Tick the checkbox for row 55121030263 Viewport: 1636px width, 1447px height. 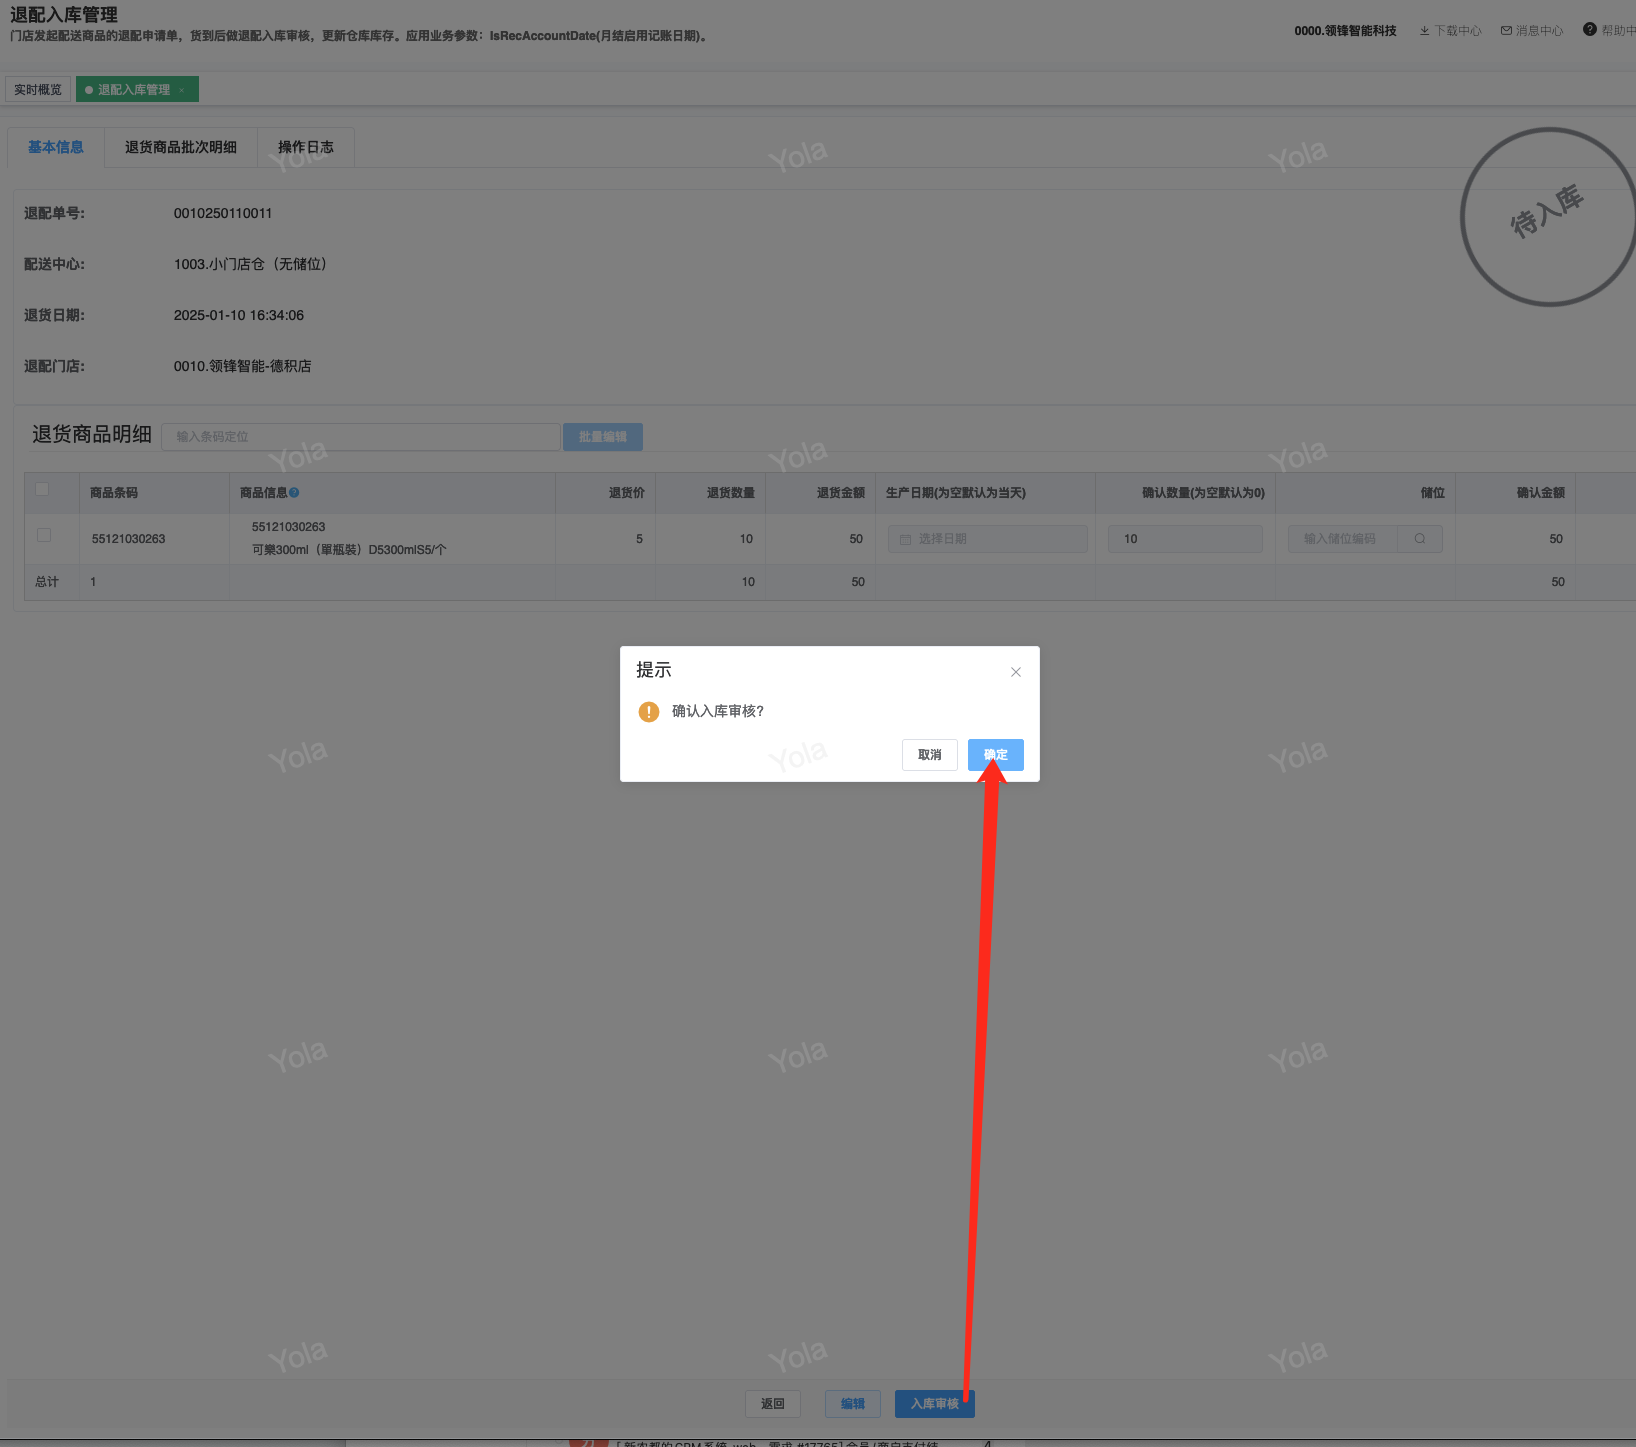(x=44, y=535)
